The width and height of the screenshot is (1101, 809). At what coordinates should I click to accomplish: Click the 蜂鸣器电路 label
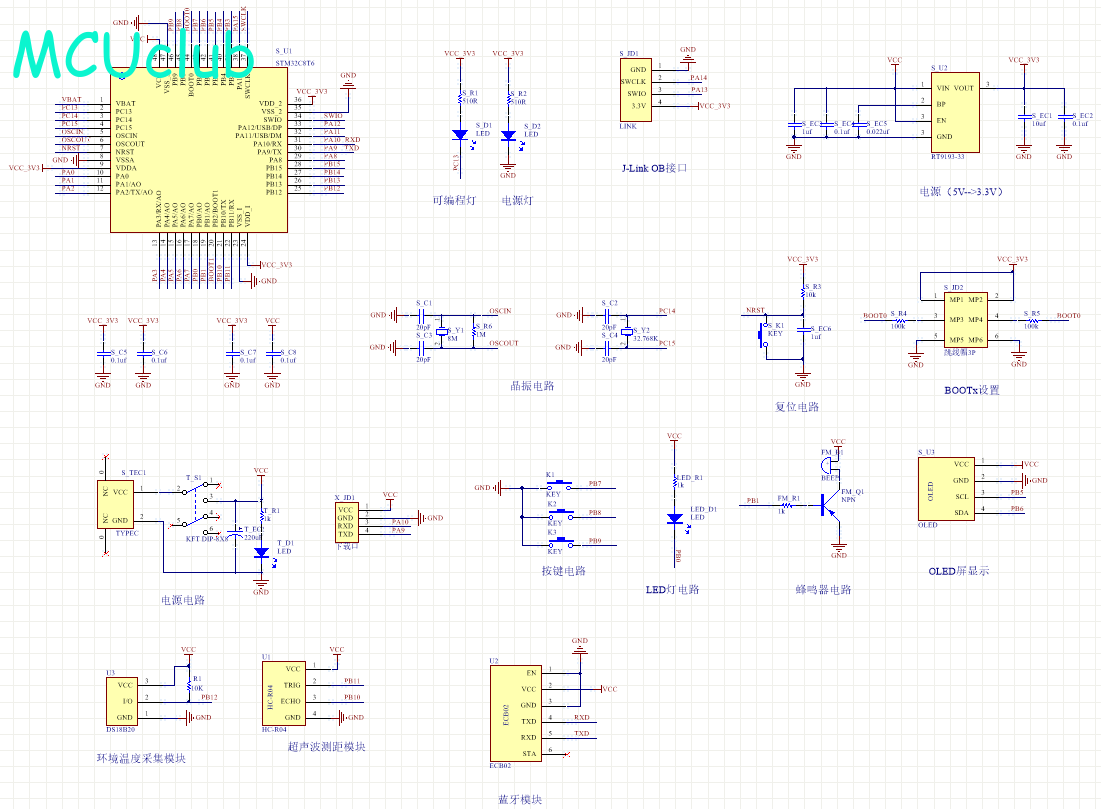(x=824, y=589)
